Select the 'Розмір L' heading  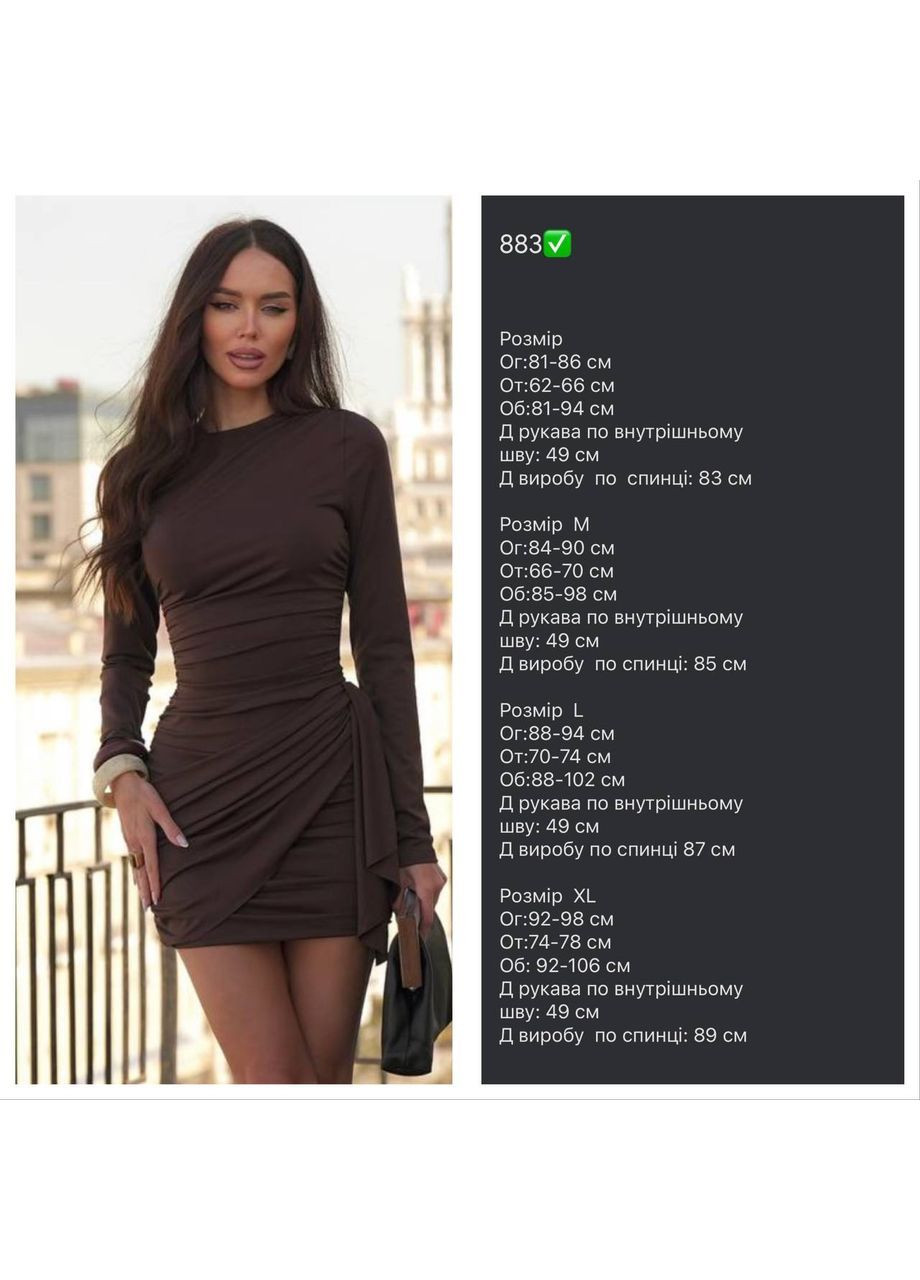(541, 710)
